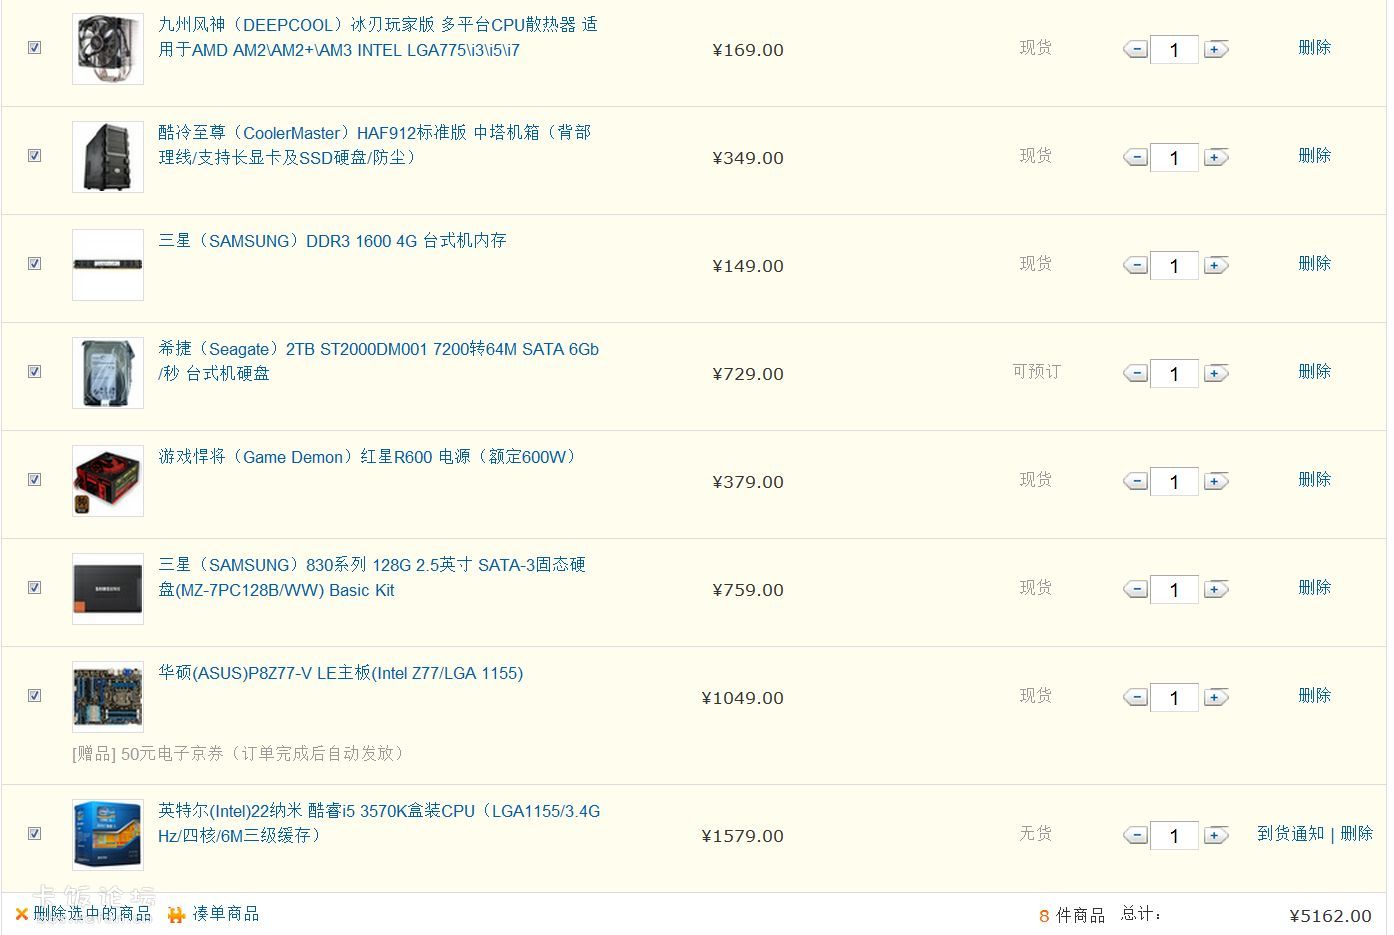This screenshot has width=1394, height=935.
Task: Increase quantity of DEEPCOOL CPU cooler
Action: pyautogui.click(x=1216, y=49)
